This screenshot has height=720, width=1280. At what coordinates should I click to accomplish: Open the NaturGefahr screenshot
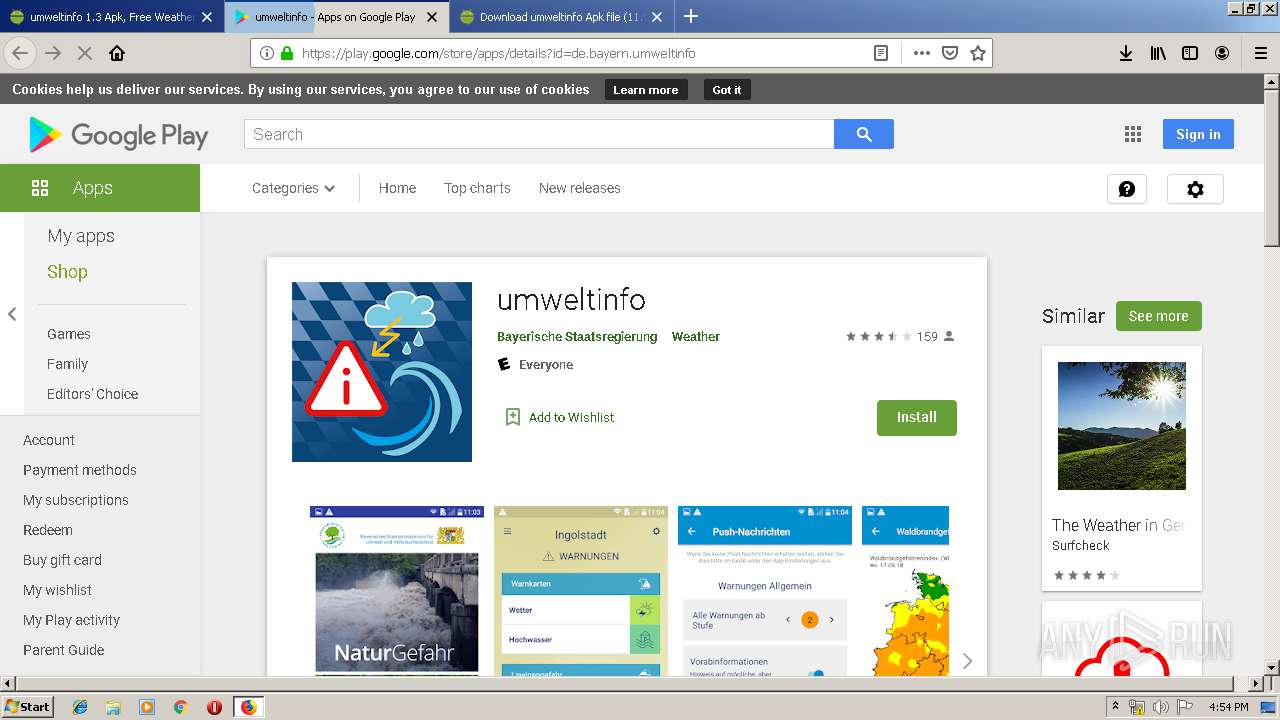coord(397,590)
